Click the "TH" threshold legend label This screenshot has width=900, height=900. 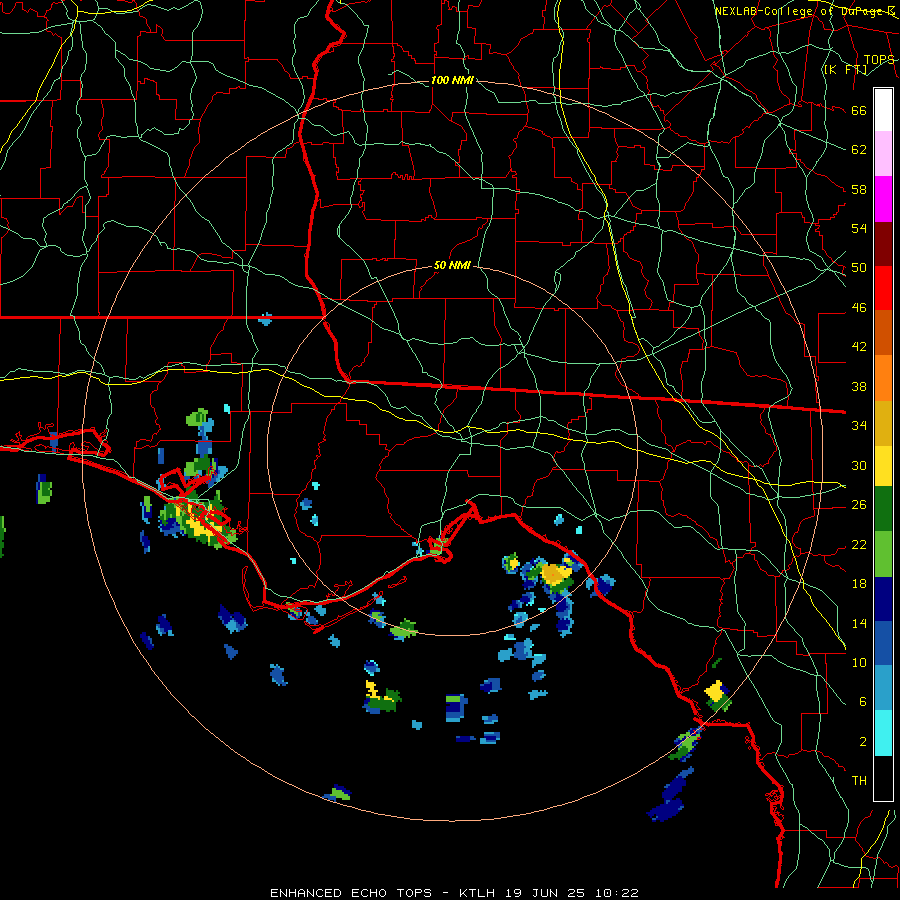click(859, 781)
